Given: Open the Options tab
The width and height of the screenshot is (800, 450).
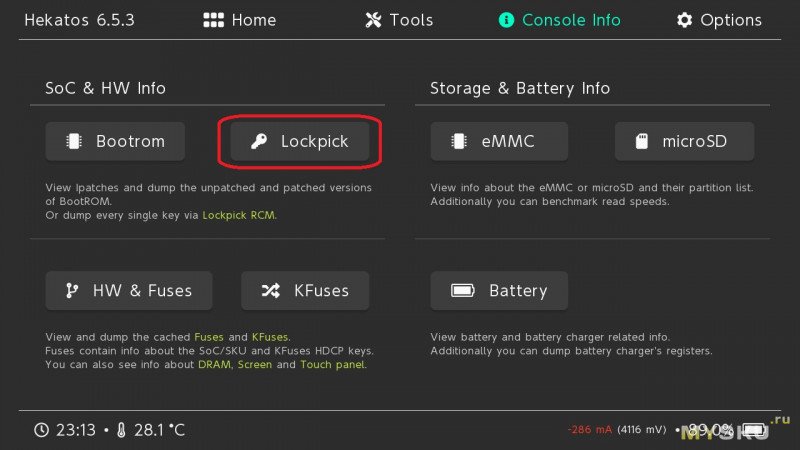Looking at the screenshot, I should point(719,20).
